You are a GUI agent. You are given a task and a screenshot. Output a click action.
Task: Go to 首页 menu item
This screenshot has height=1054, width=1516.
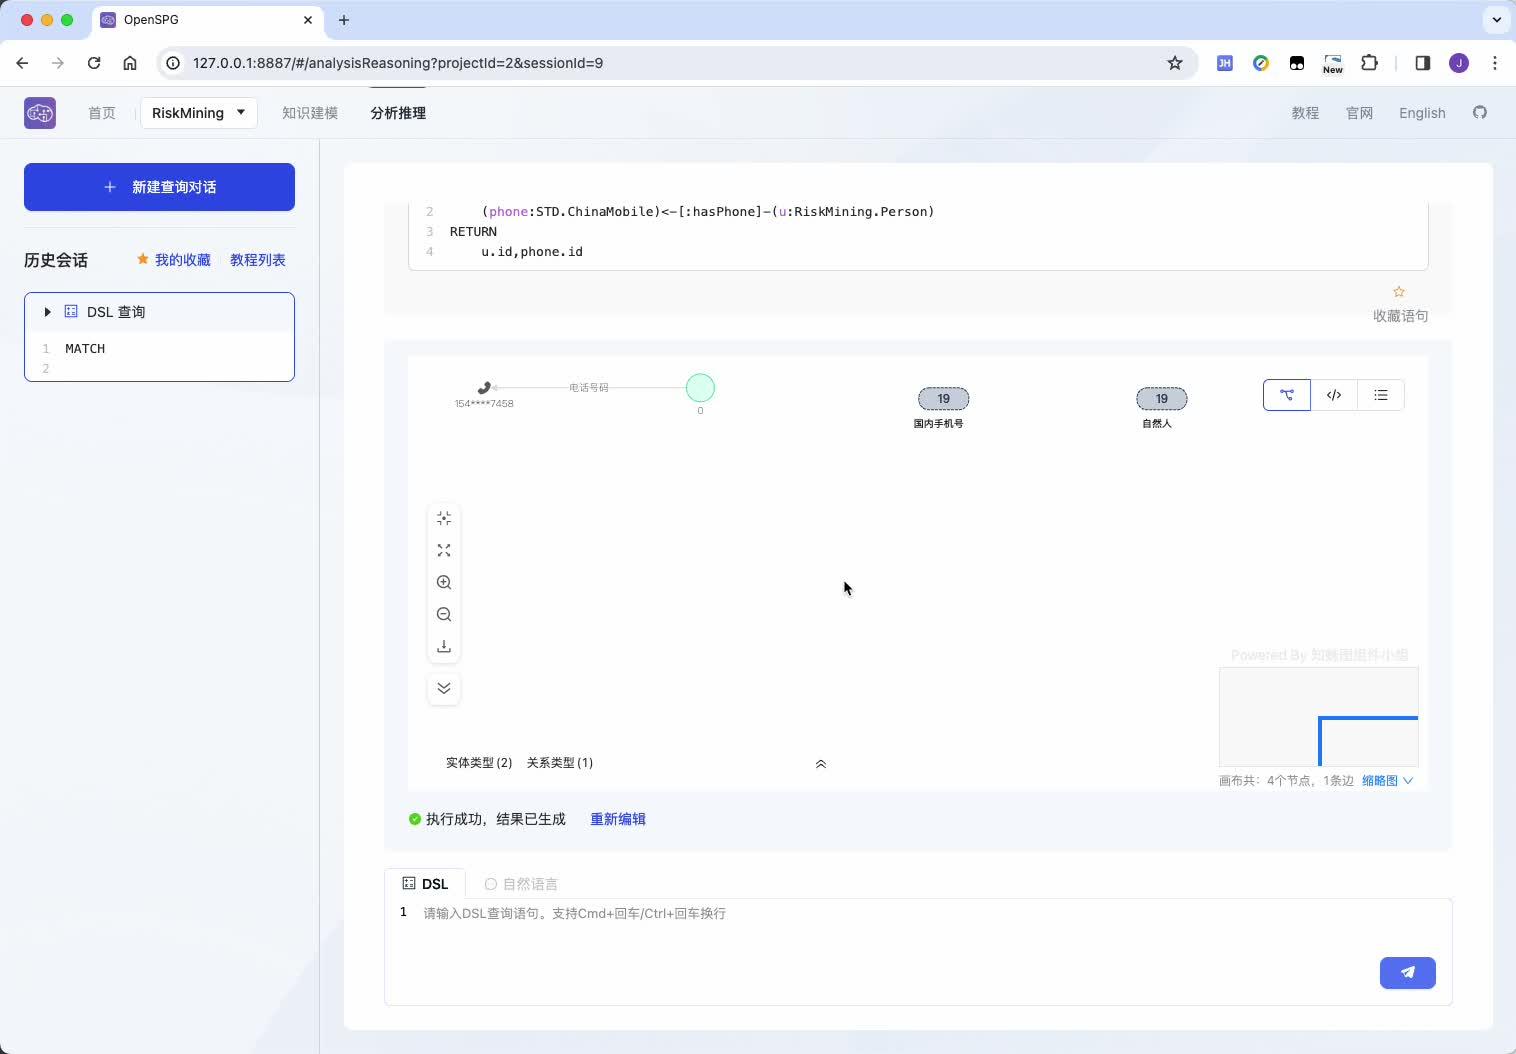click(102, 113)
